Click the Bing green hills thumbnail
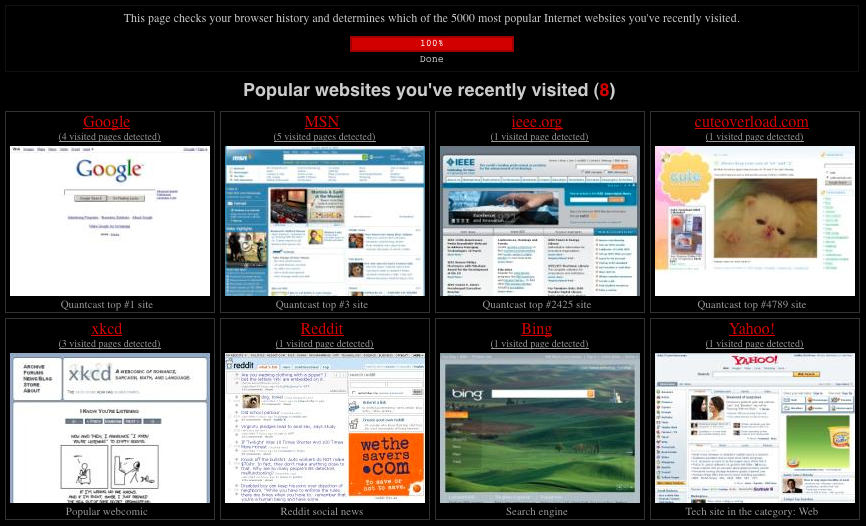This screenshot has height=526, width=866. pyautogui.click(x=540, y=428)
